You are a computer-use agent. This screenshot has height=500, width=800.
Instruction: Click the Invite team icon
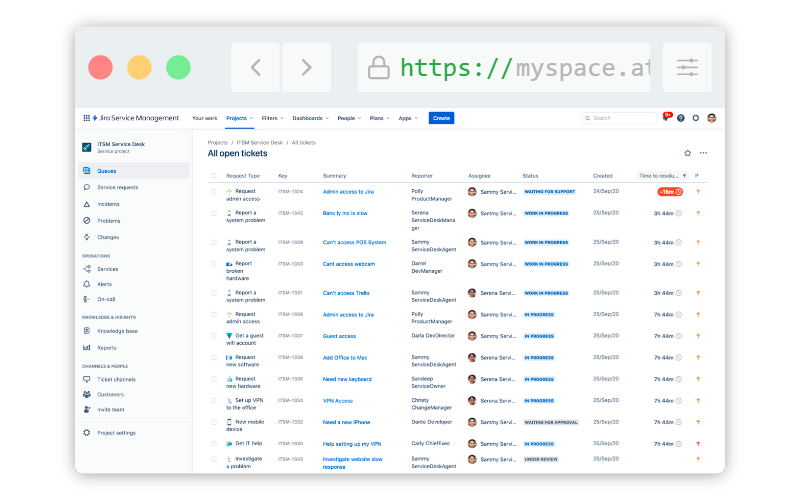pyautogui.click(x=87, y=410)
